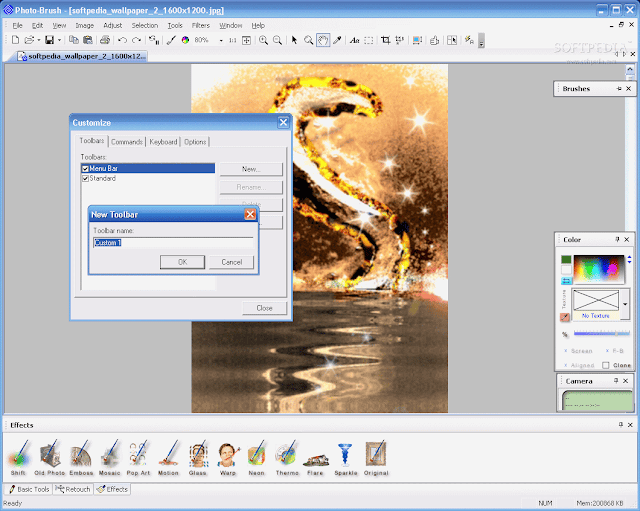Select the Crop tool icon
Viewport: 640px width, 511px height.
click(x=385, y=40)
